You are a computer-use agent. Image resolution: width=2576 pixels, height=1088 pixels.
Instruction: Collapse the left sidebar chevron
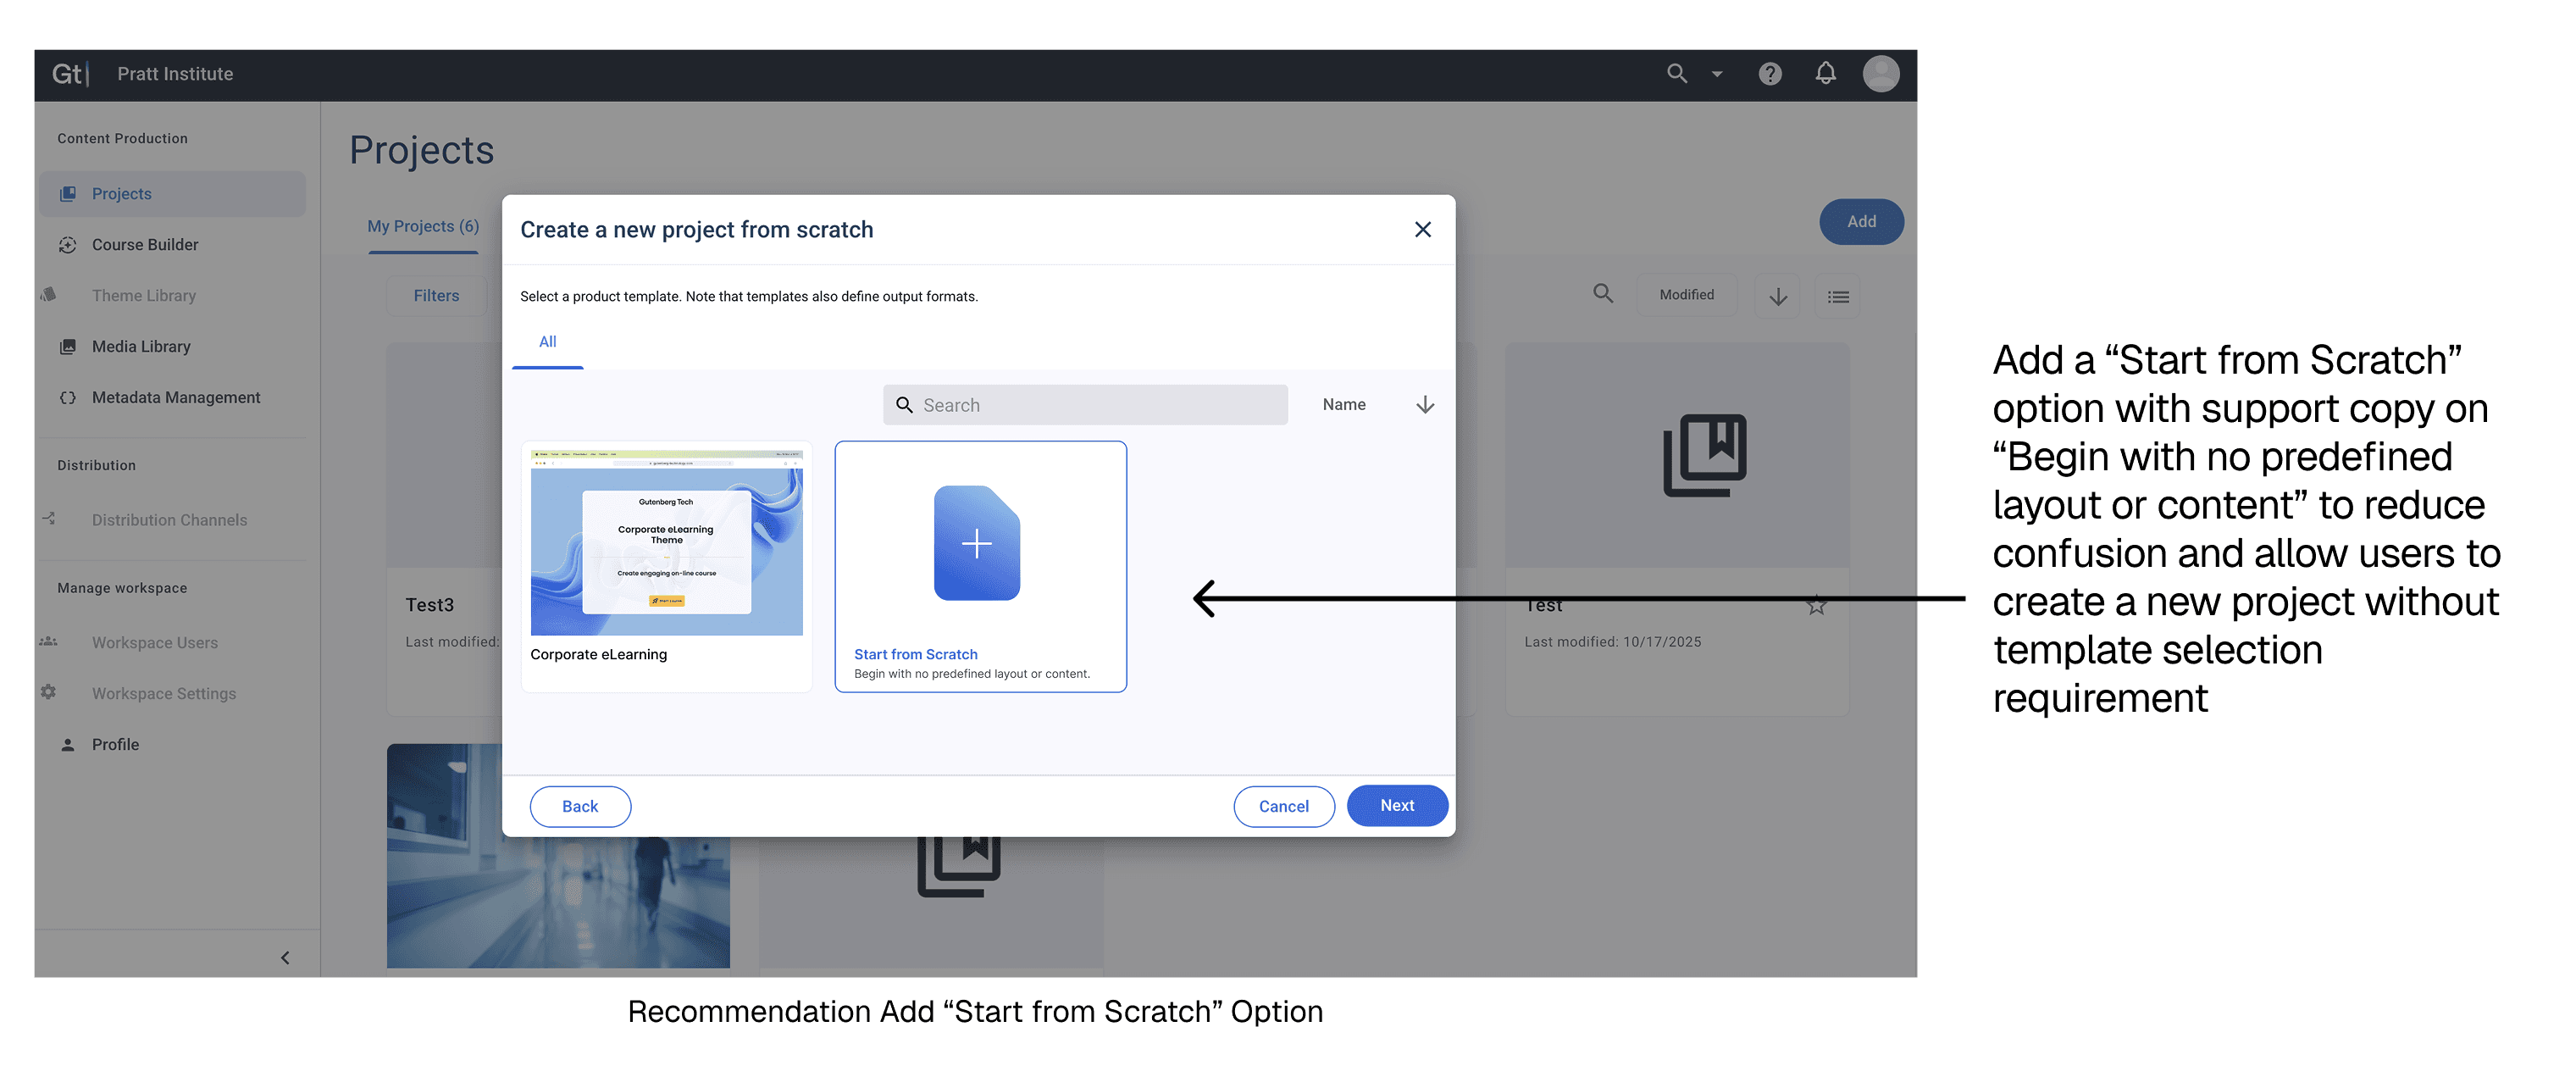[285, 958]
